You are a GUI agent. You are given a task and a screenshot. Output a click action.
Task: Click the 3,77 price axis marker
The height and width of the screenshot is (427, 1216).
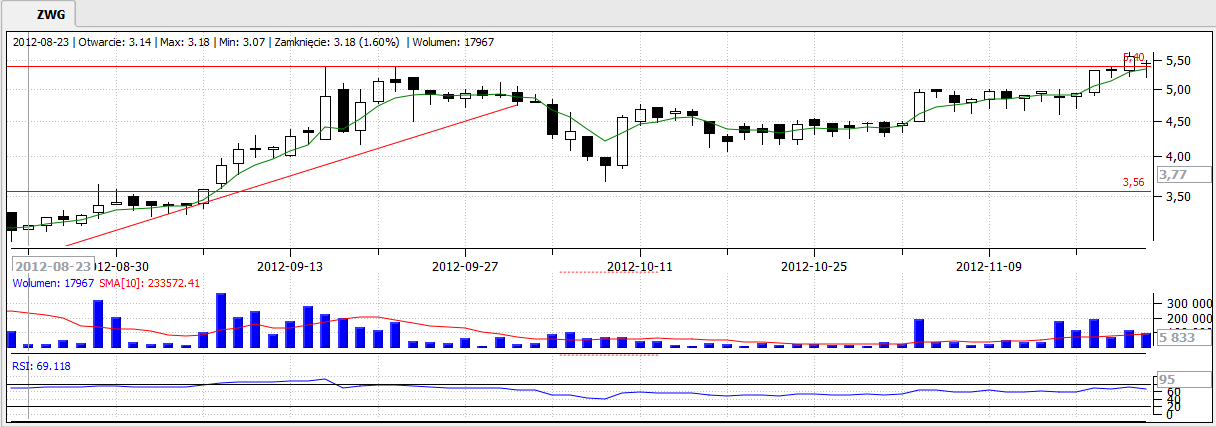pos(1172,174)
